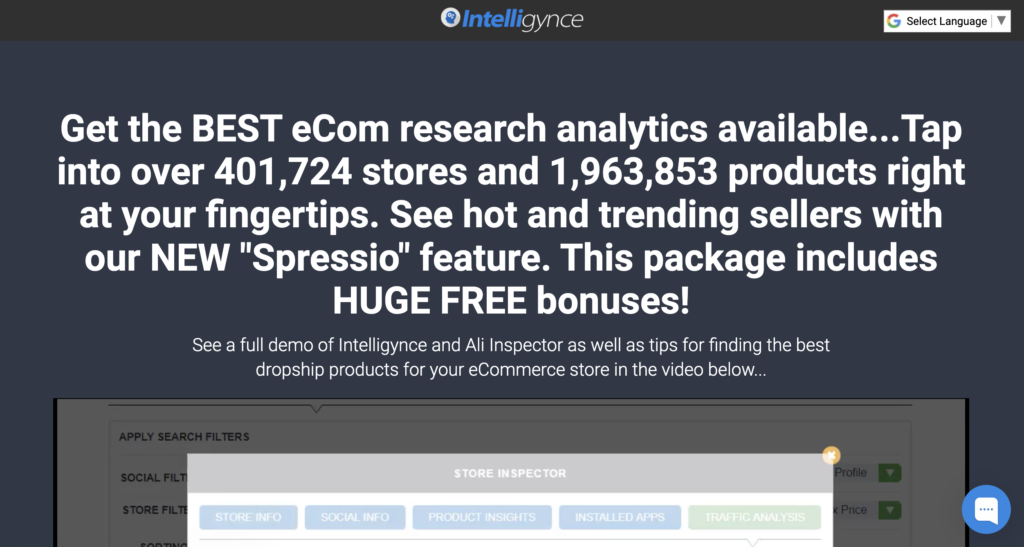Click the main headline about eCom analytics
The width and height of the screenshot is (1024, 547).
511,214
